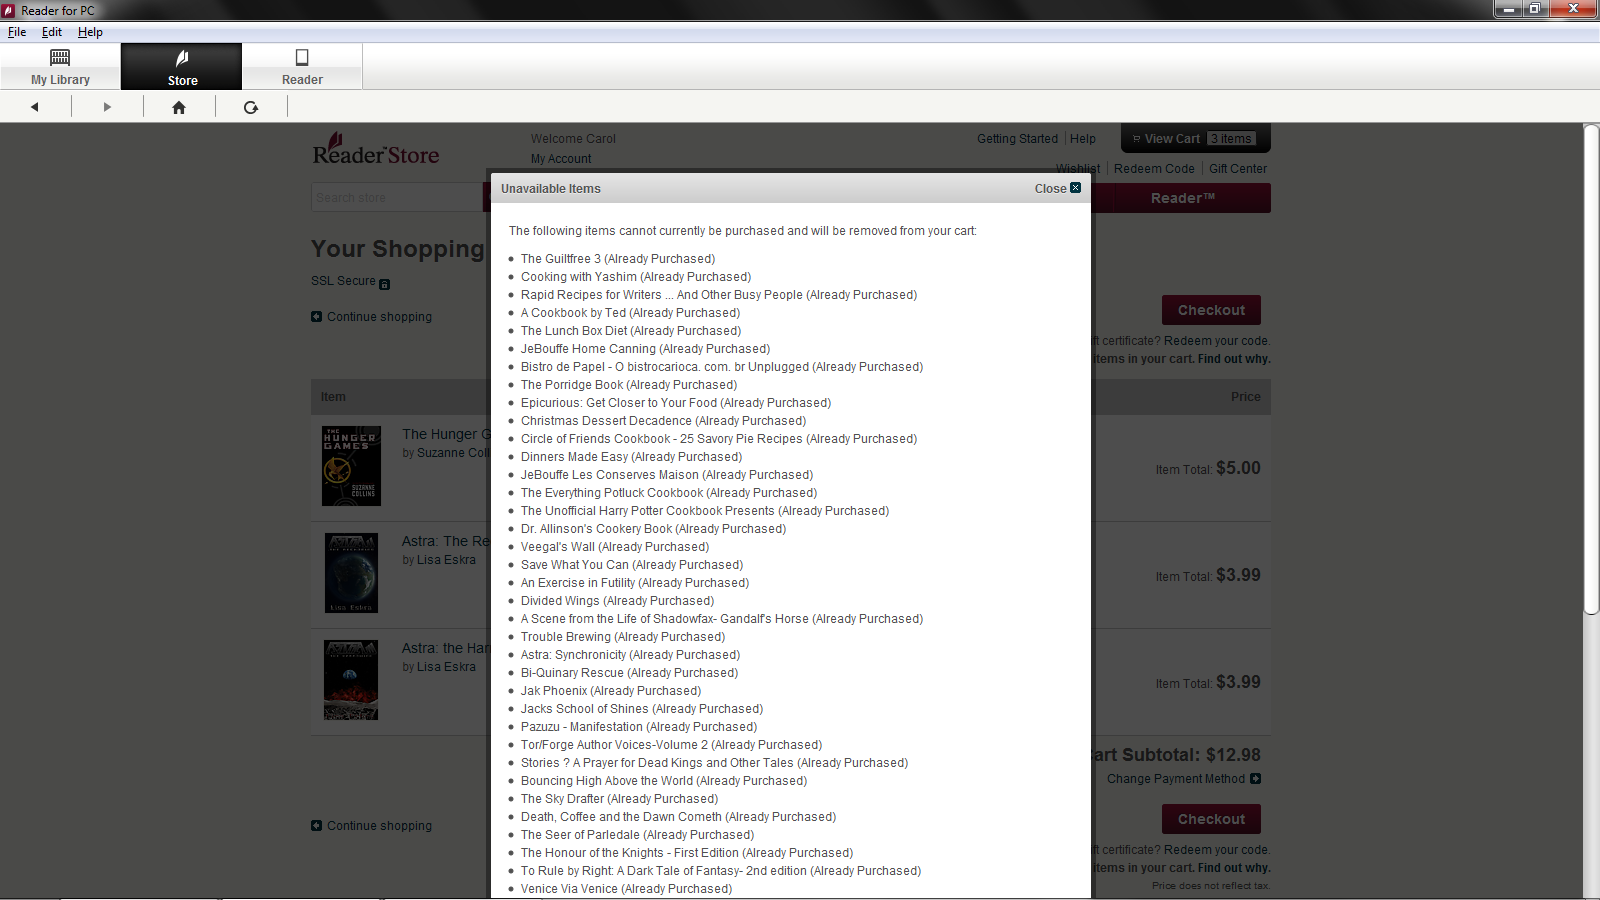
Task: Click 'Jak Phoenix' list entry
Action: coord(611,691)
